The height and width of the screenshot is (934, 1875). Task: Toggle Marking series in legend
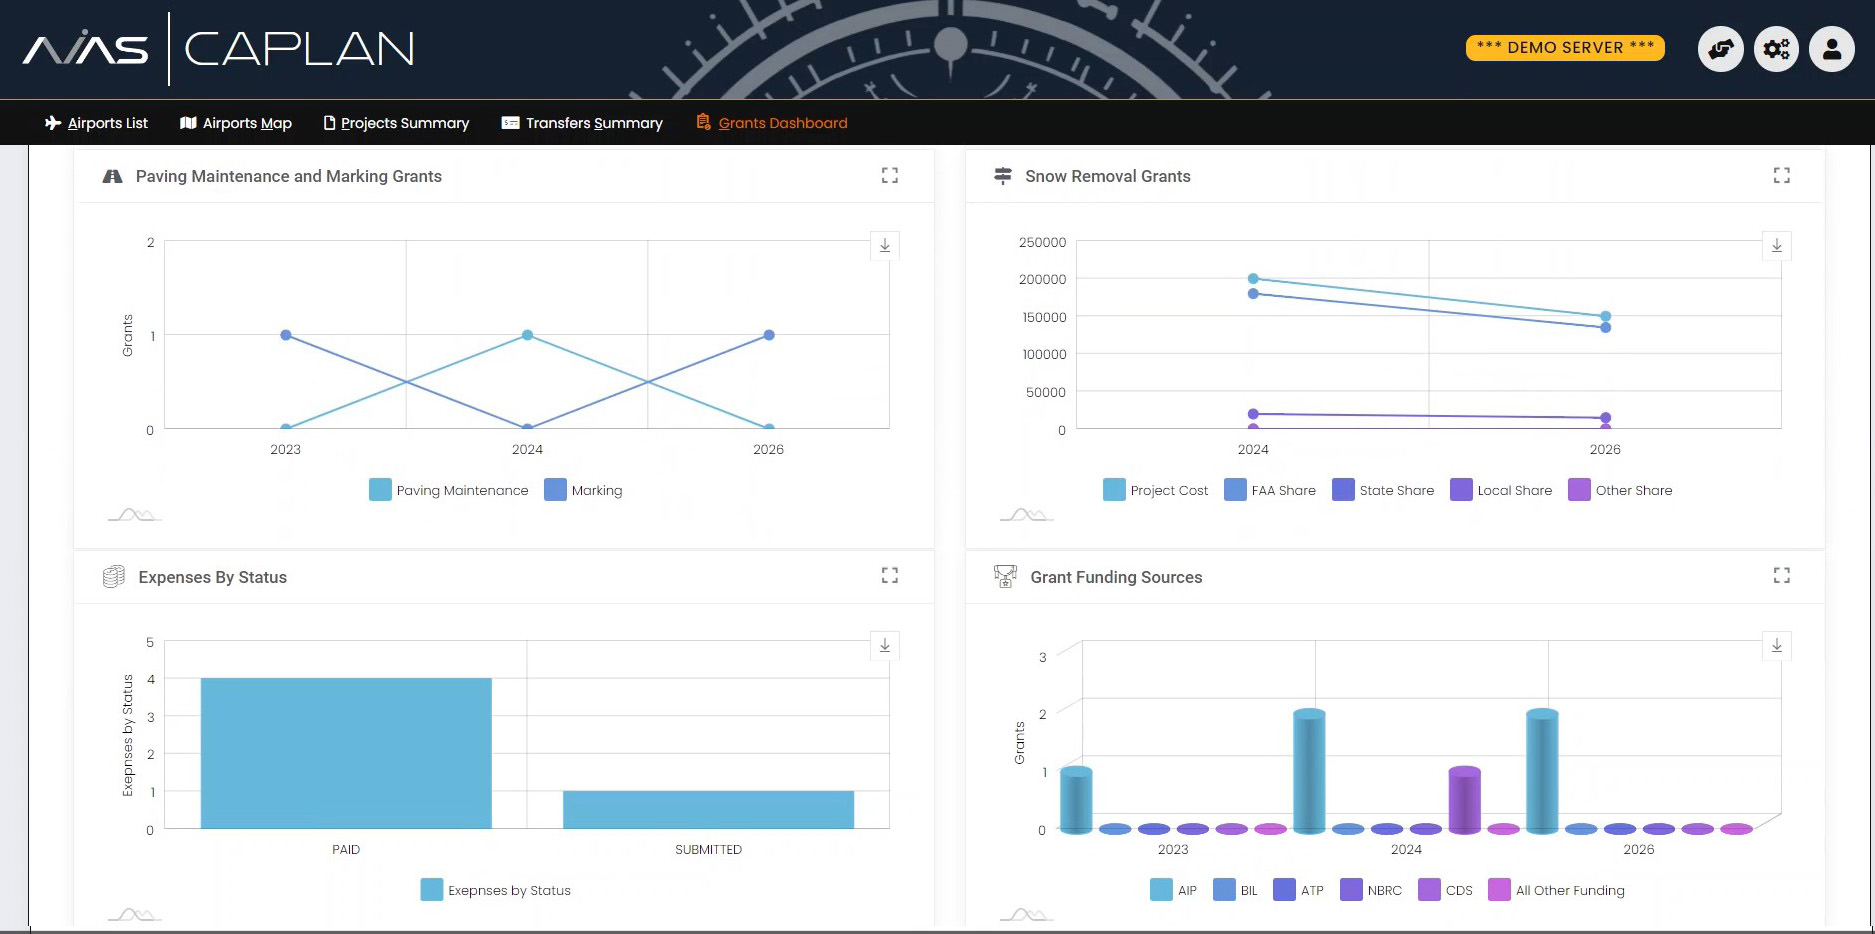584,490
